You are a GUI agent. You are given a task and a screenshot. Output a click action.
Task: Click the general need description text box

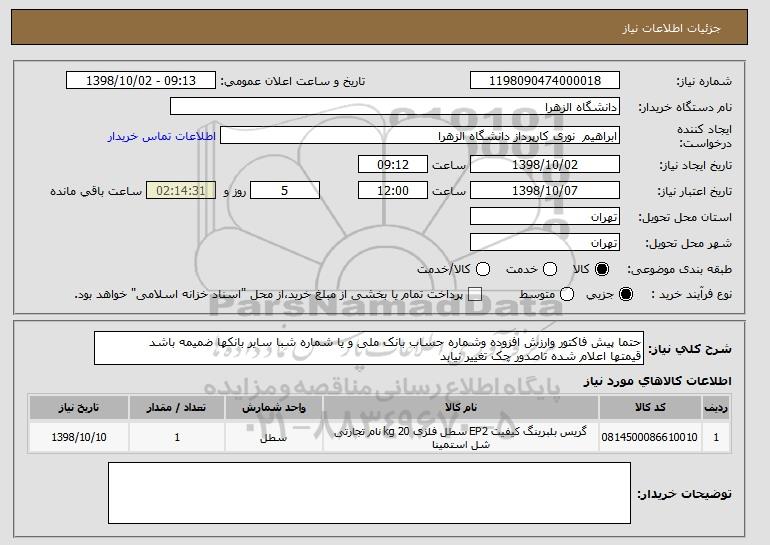(369, 349)
